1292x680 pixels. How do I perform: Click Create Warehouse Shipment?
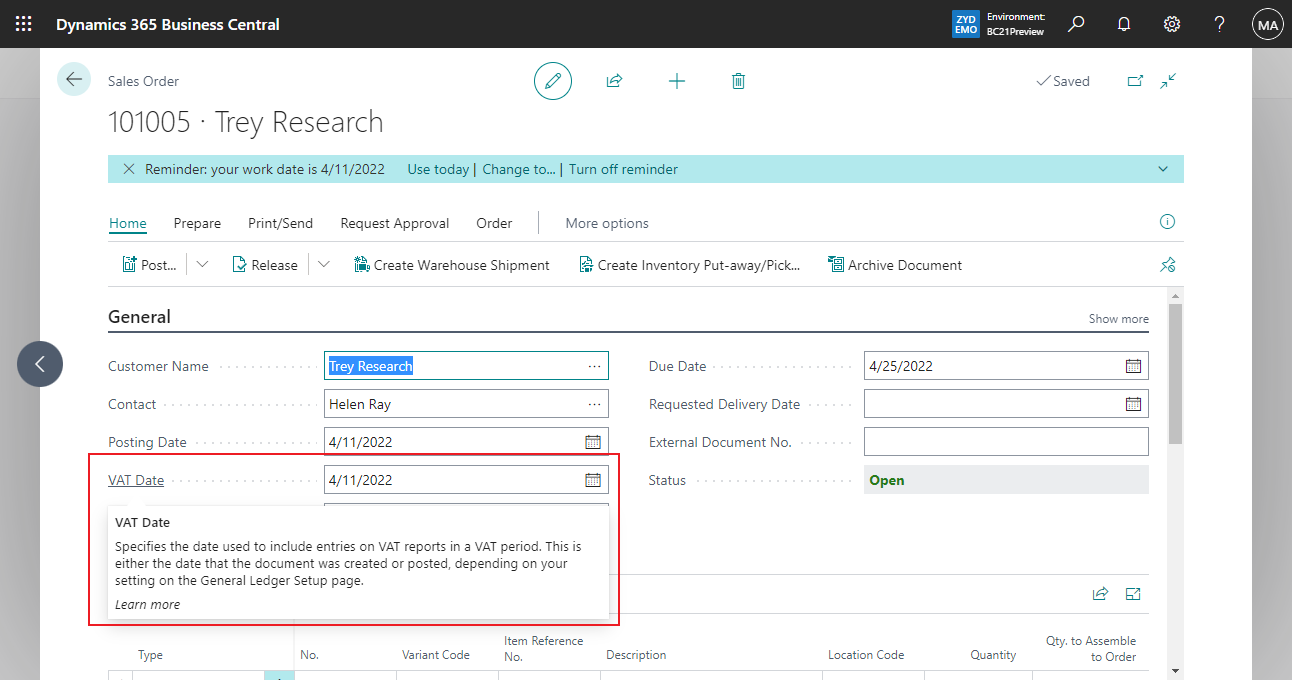pyautogui.click(x=452, y=265)
